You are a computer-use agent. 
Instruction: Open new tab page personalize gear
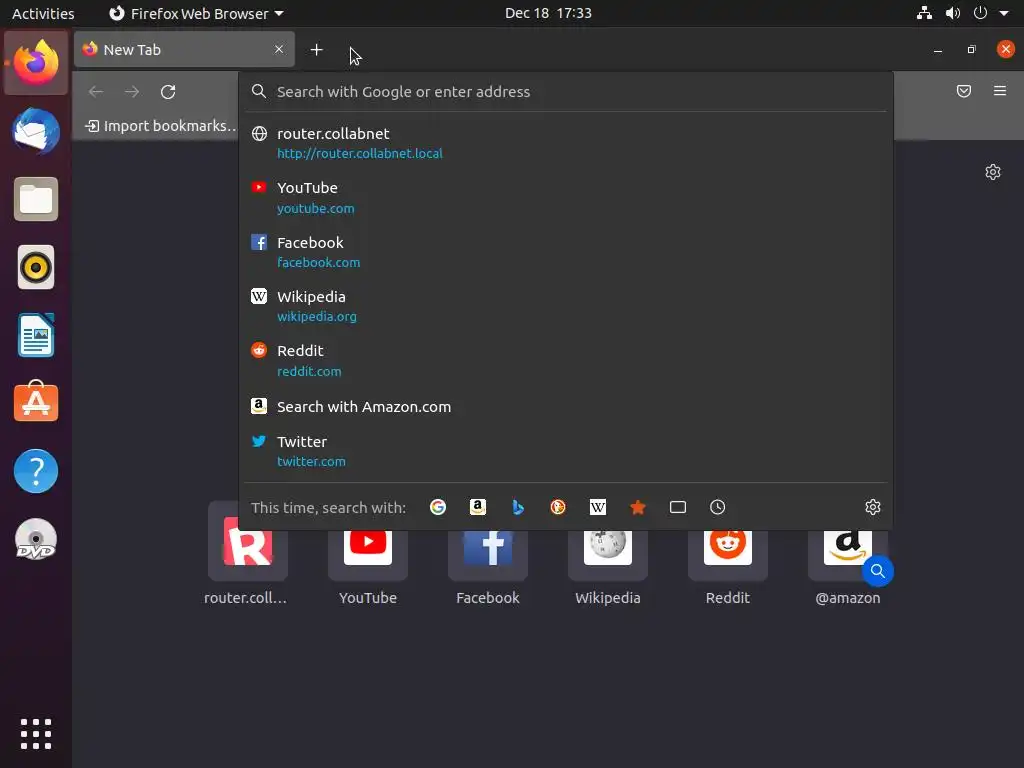point(993,172)
